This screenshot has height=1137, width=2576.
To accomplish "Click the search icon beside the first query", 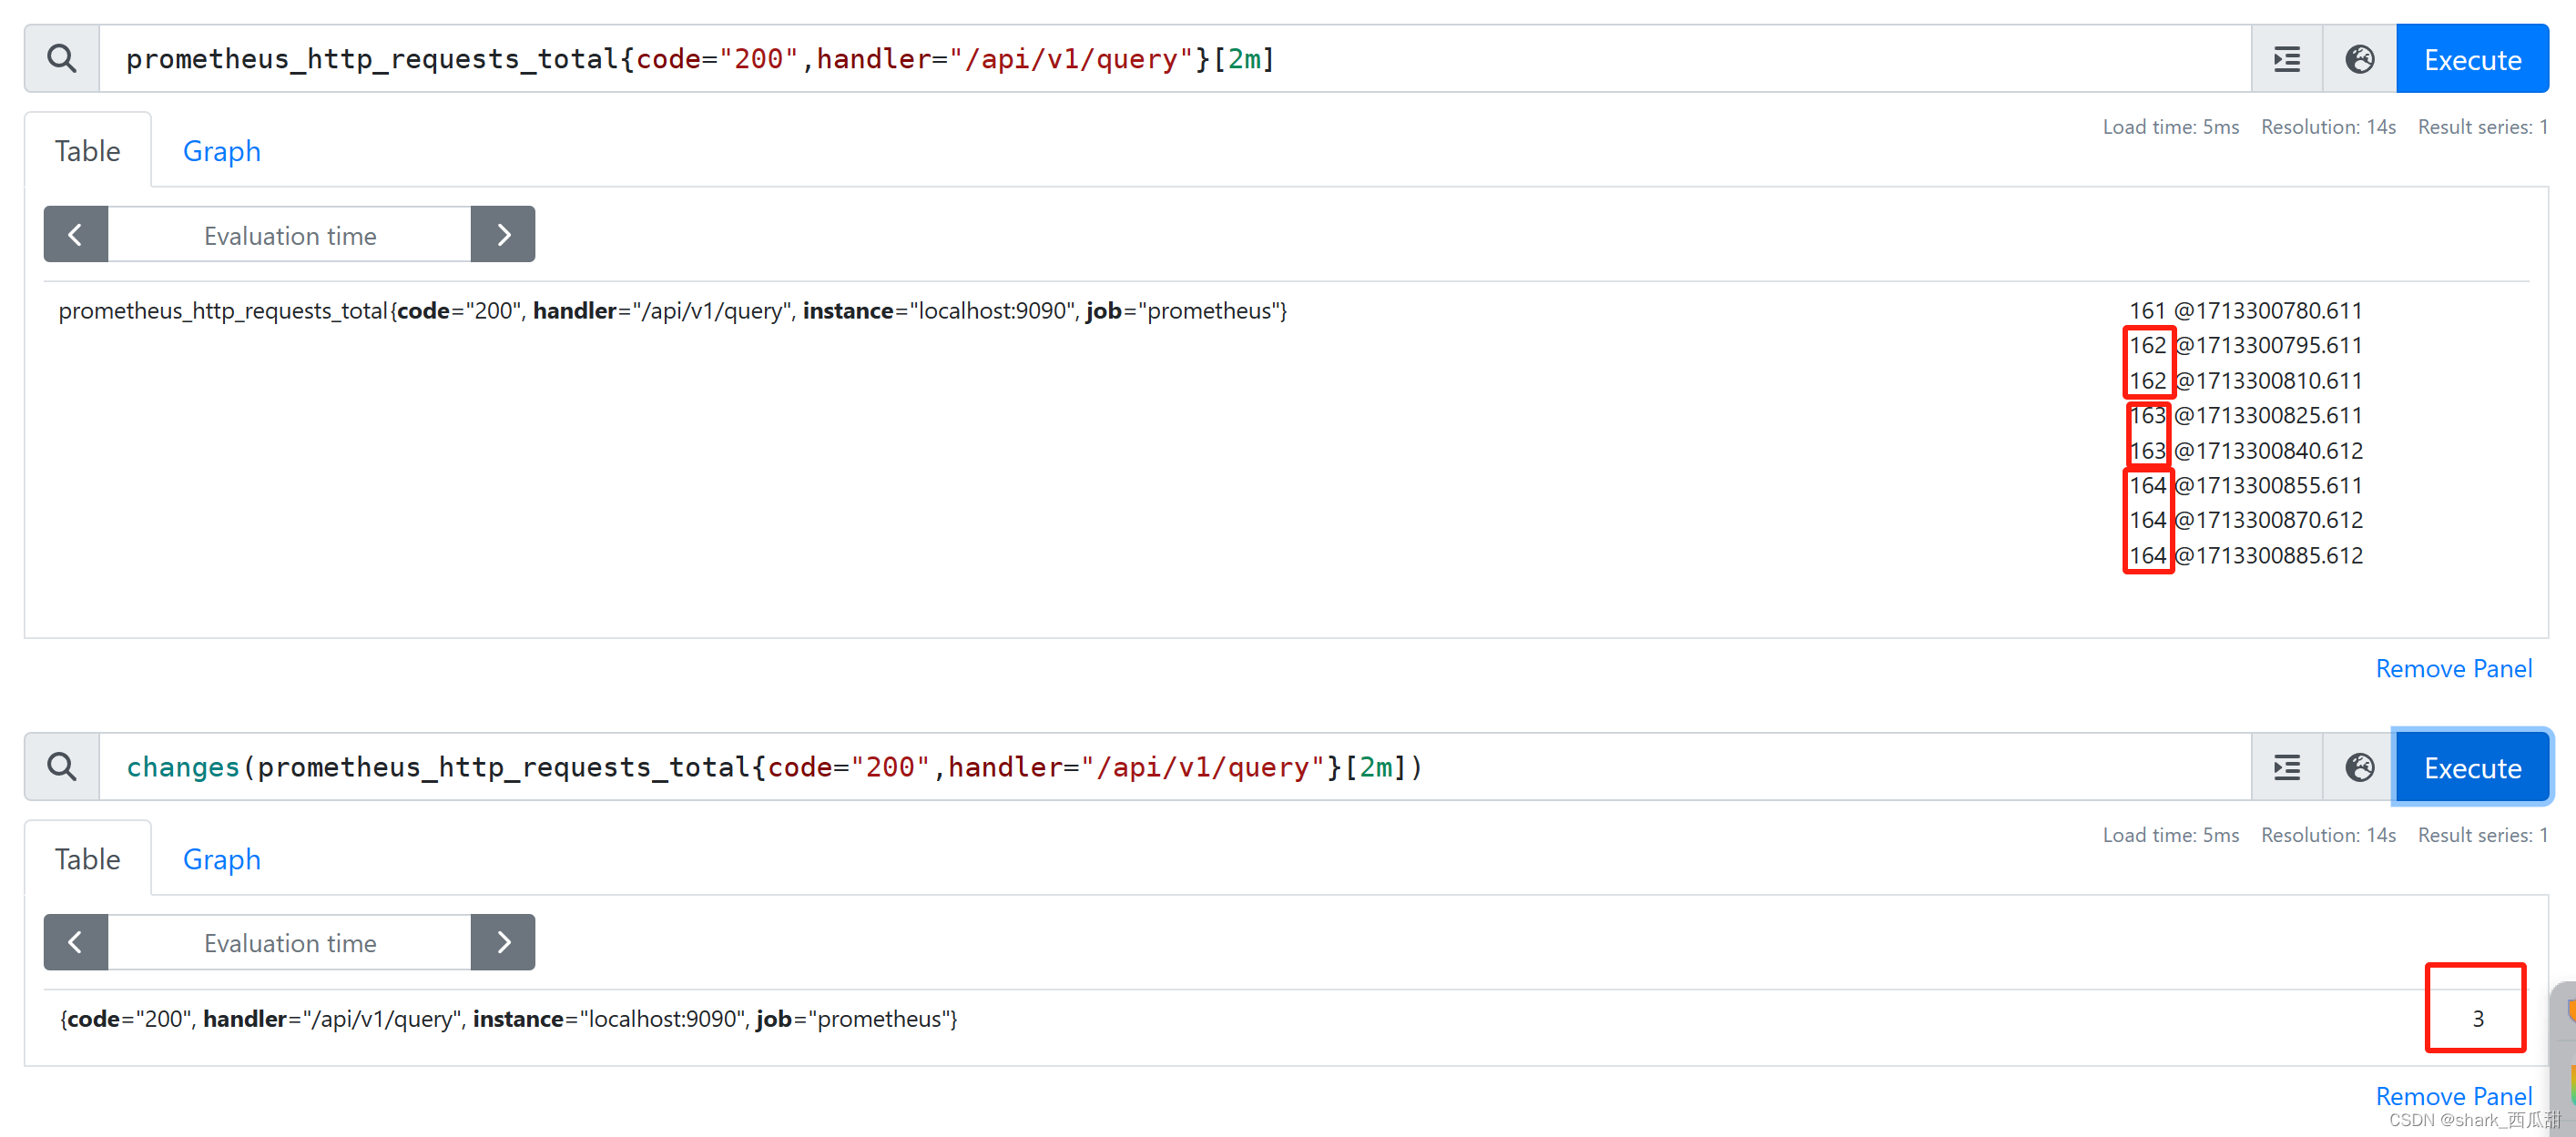I will point(62,59).
